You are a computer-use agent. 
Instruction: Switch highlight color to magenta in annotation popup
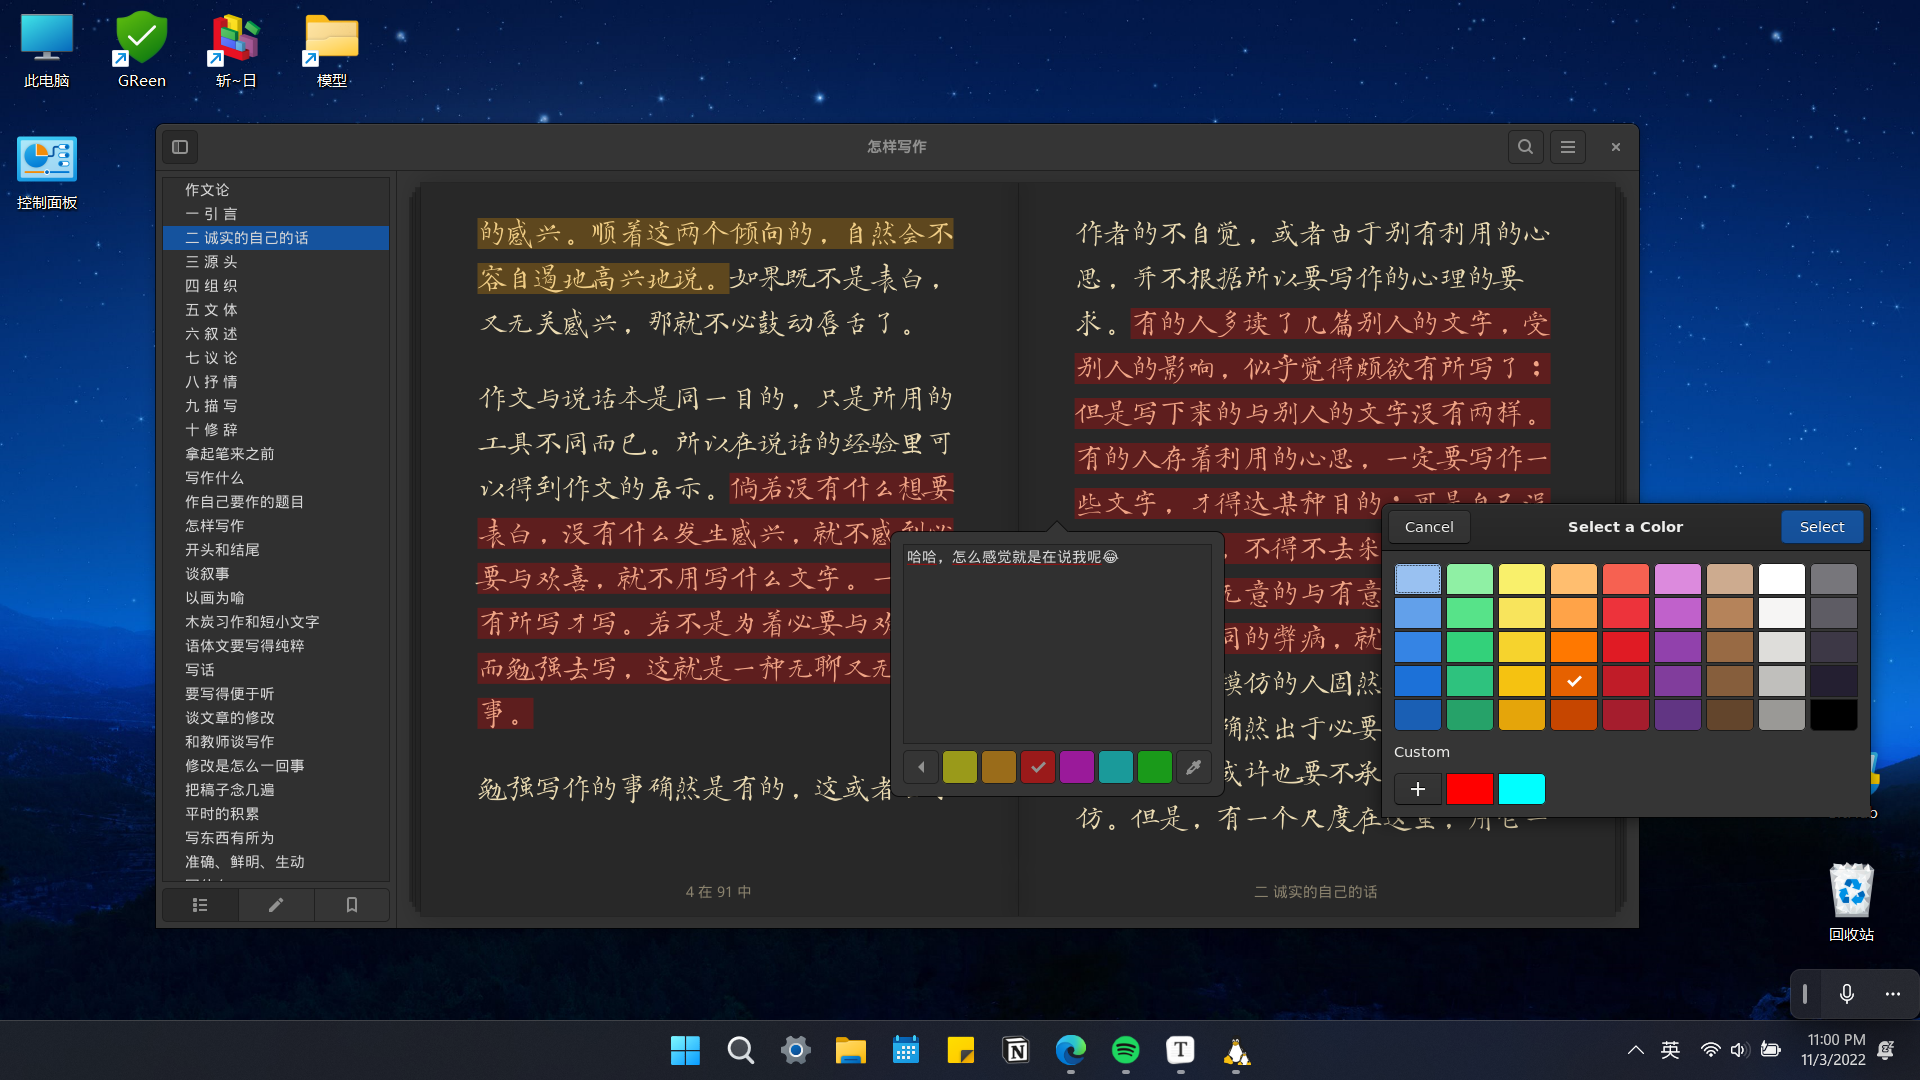tap(1077, 767)
